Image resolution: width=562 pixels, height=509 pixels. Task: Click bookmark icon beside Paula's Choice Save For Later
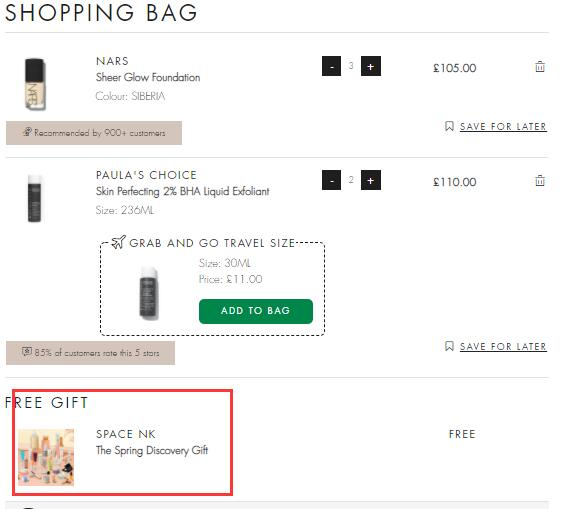tap(449, 346)
